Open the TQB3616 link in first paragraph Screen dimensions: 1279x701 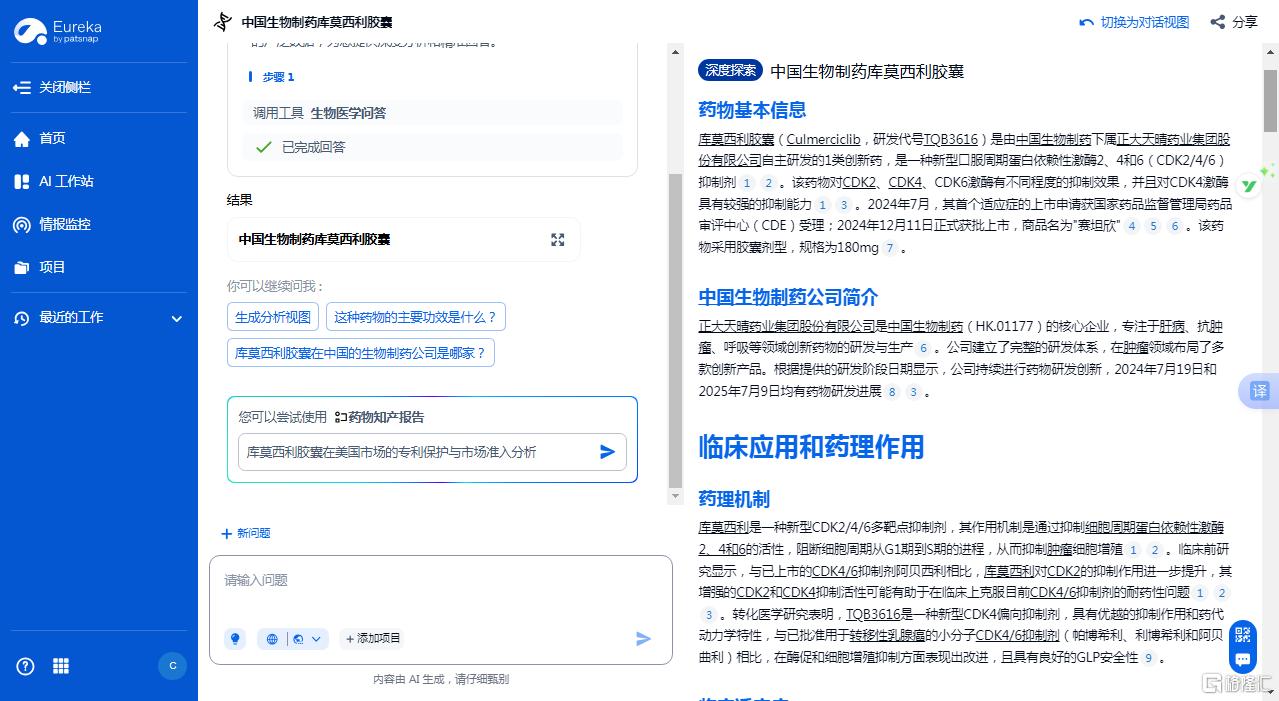coord(951,140)
